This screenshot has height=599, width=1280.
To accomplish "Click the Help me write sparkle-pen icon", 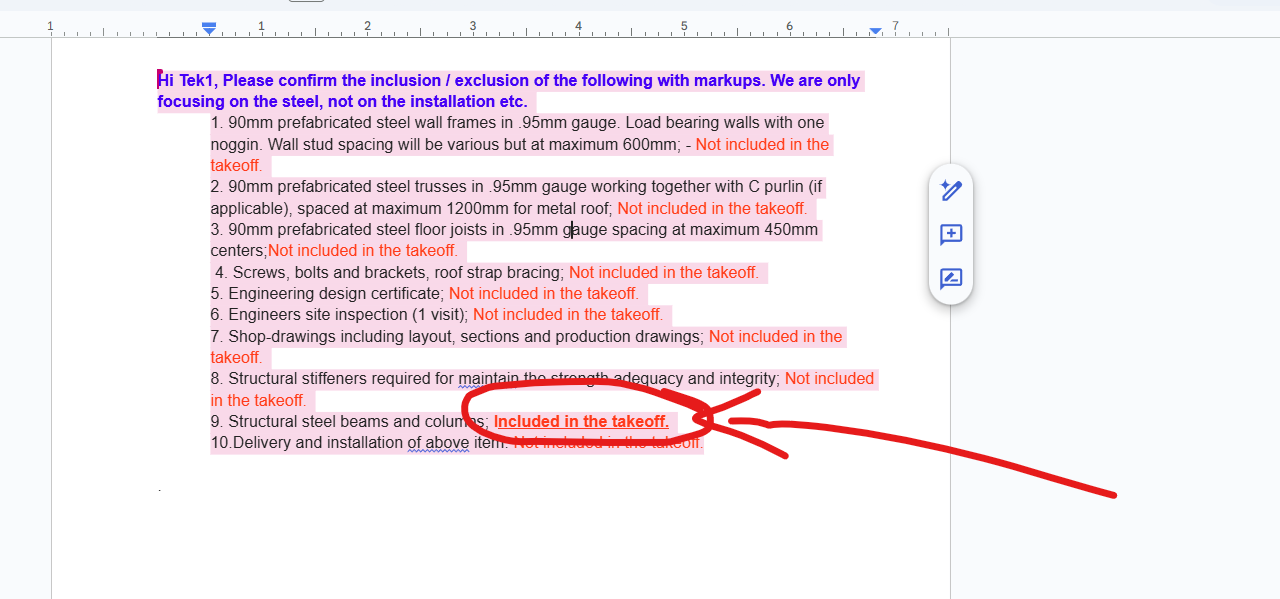I will (951, 190).
